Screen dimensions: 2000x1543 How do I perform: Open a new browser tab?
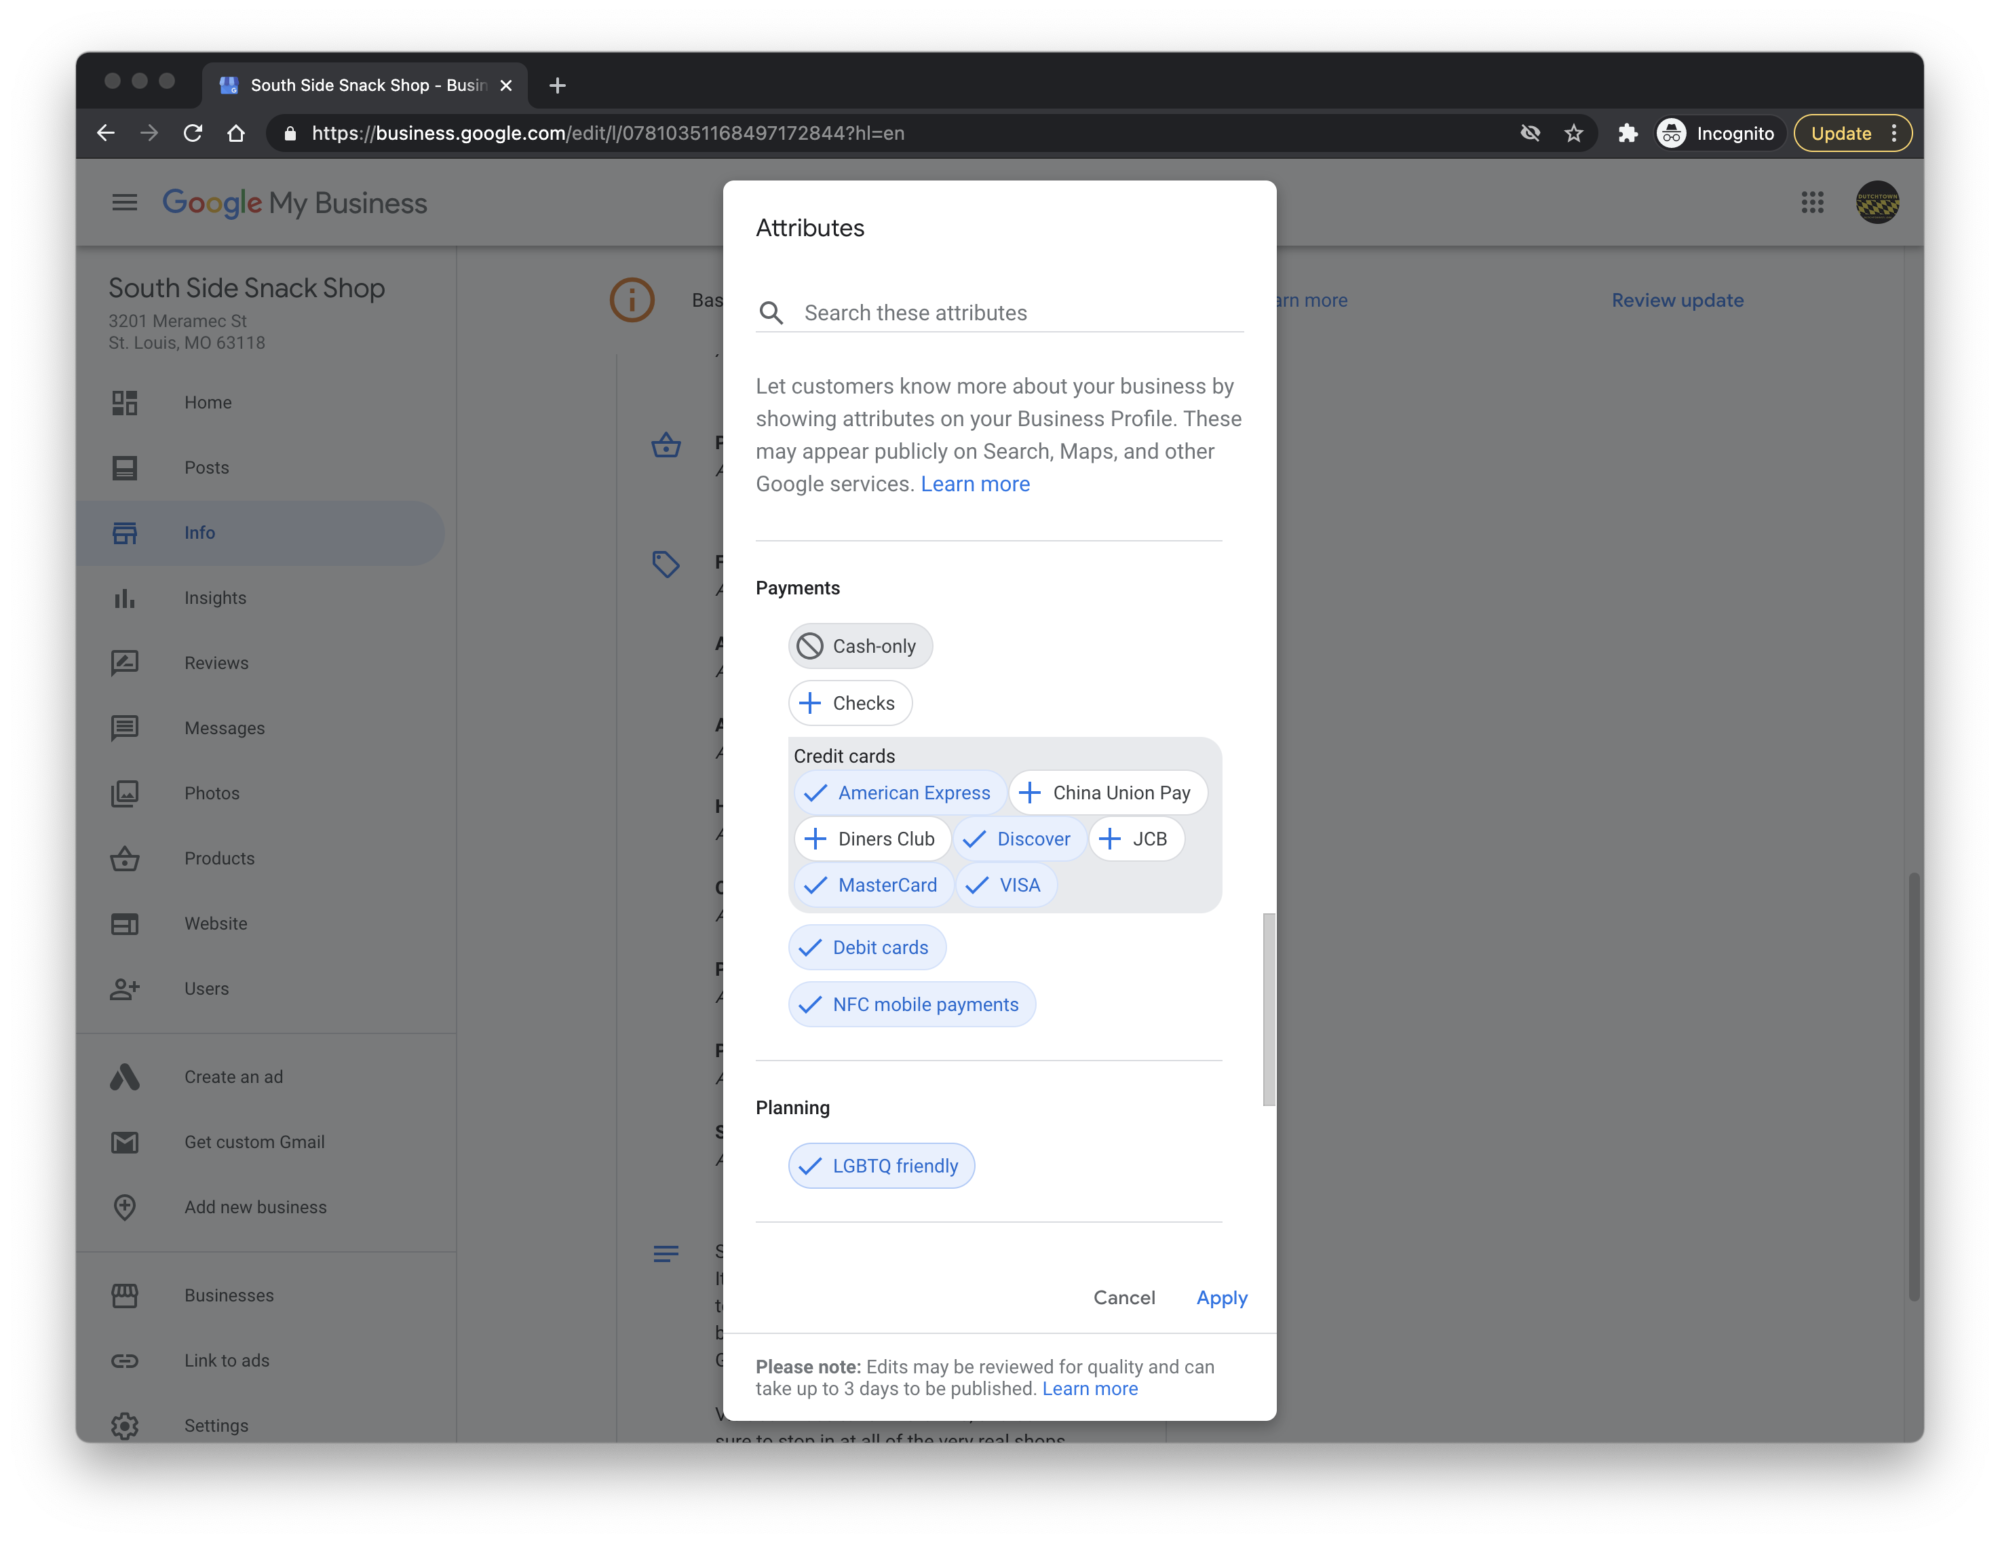pyautogui.click(x=558, y=85)
